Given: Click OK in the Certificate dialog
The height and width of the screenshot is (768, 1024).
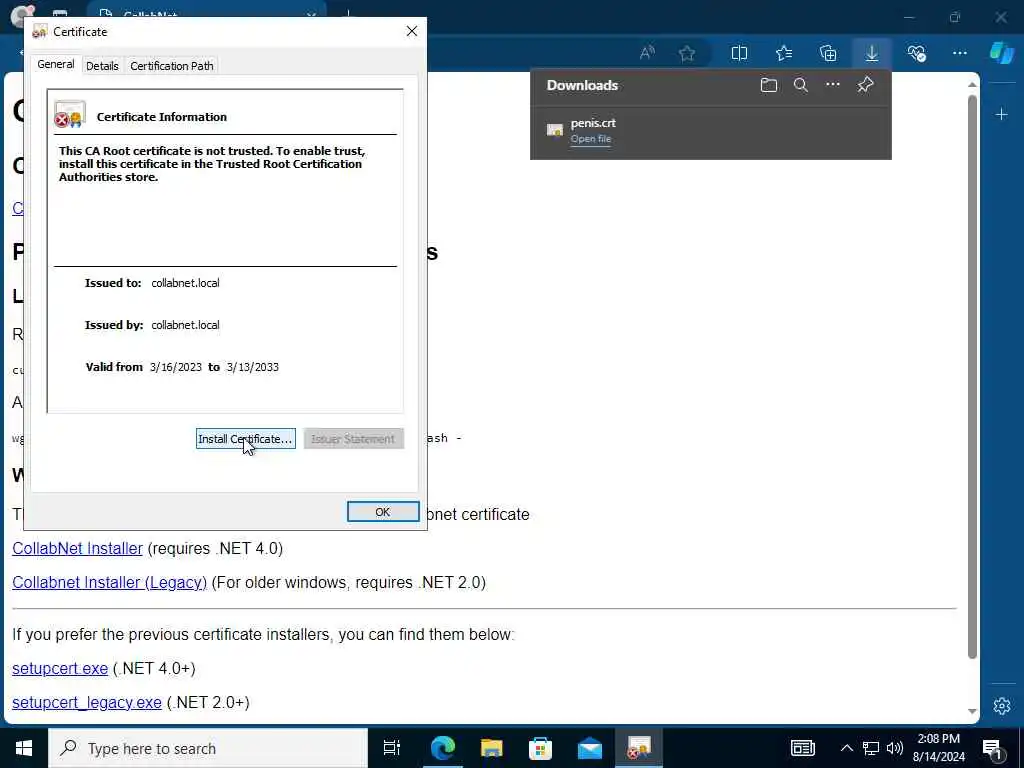Looking at the screenshot, I should click(383, 512).
